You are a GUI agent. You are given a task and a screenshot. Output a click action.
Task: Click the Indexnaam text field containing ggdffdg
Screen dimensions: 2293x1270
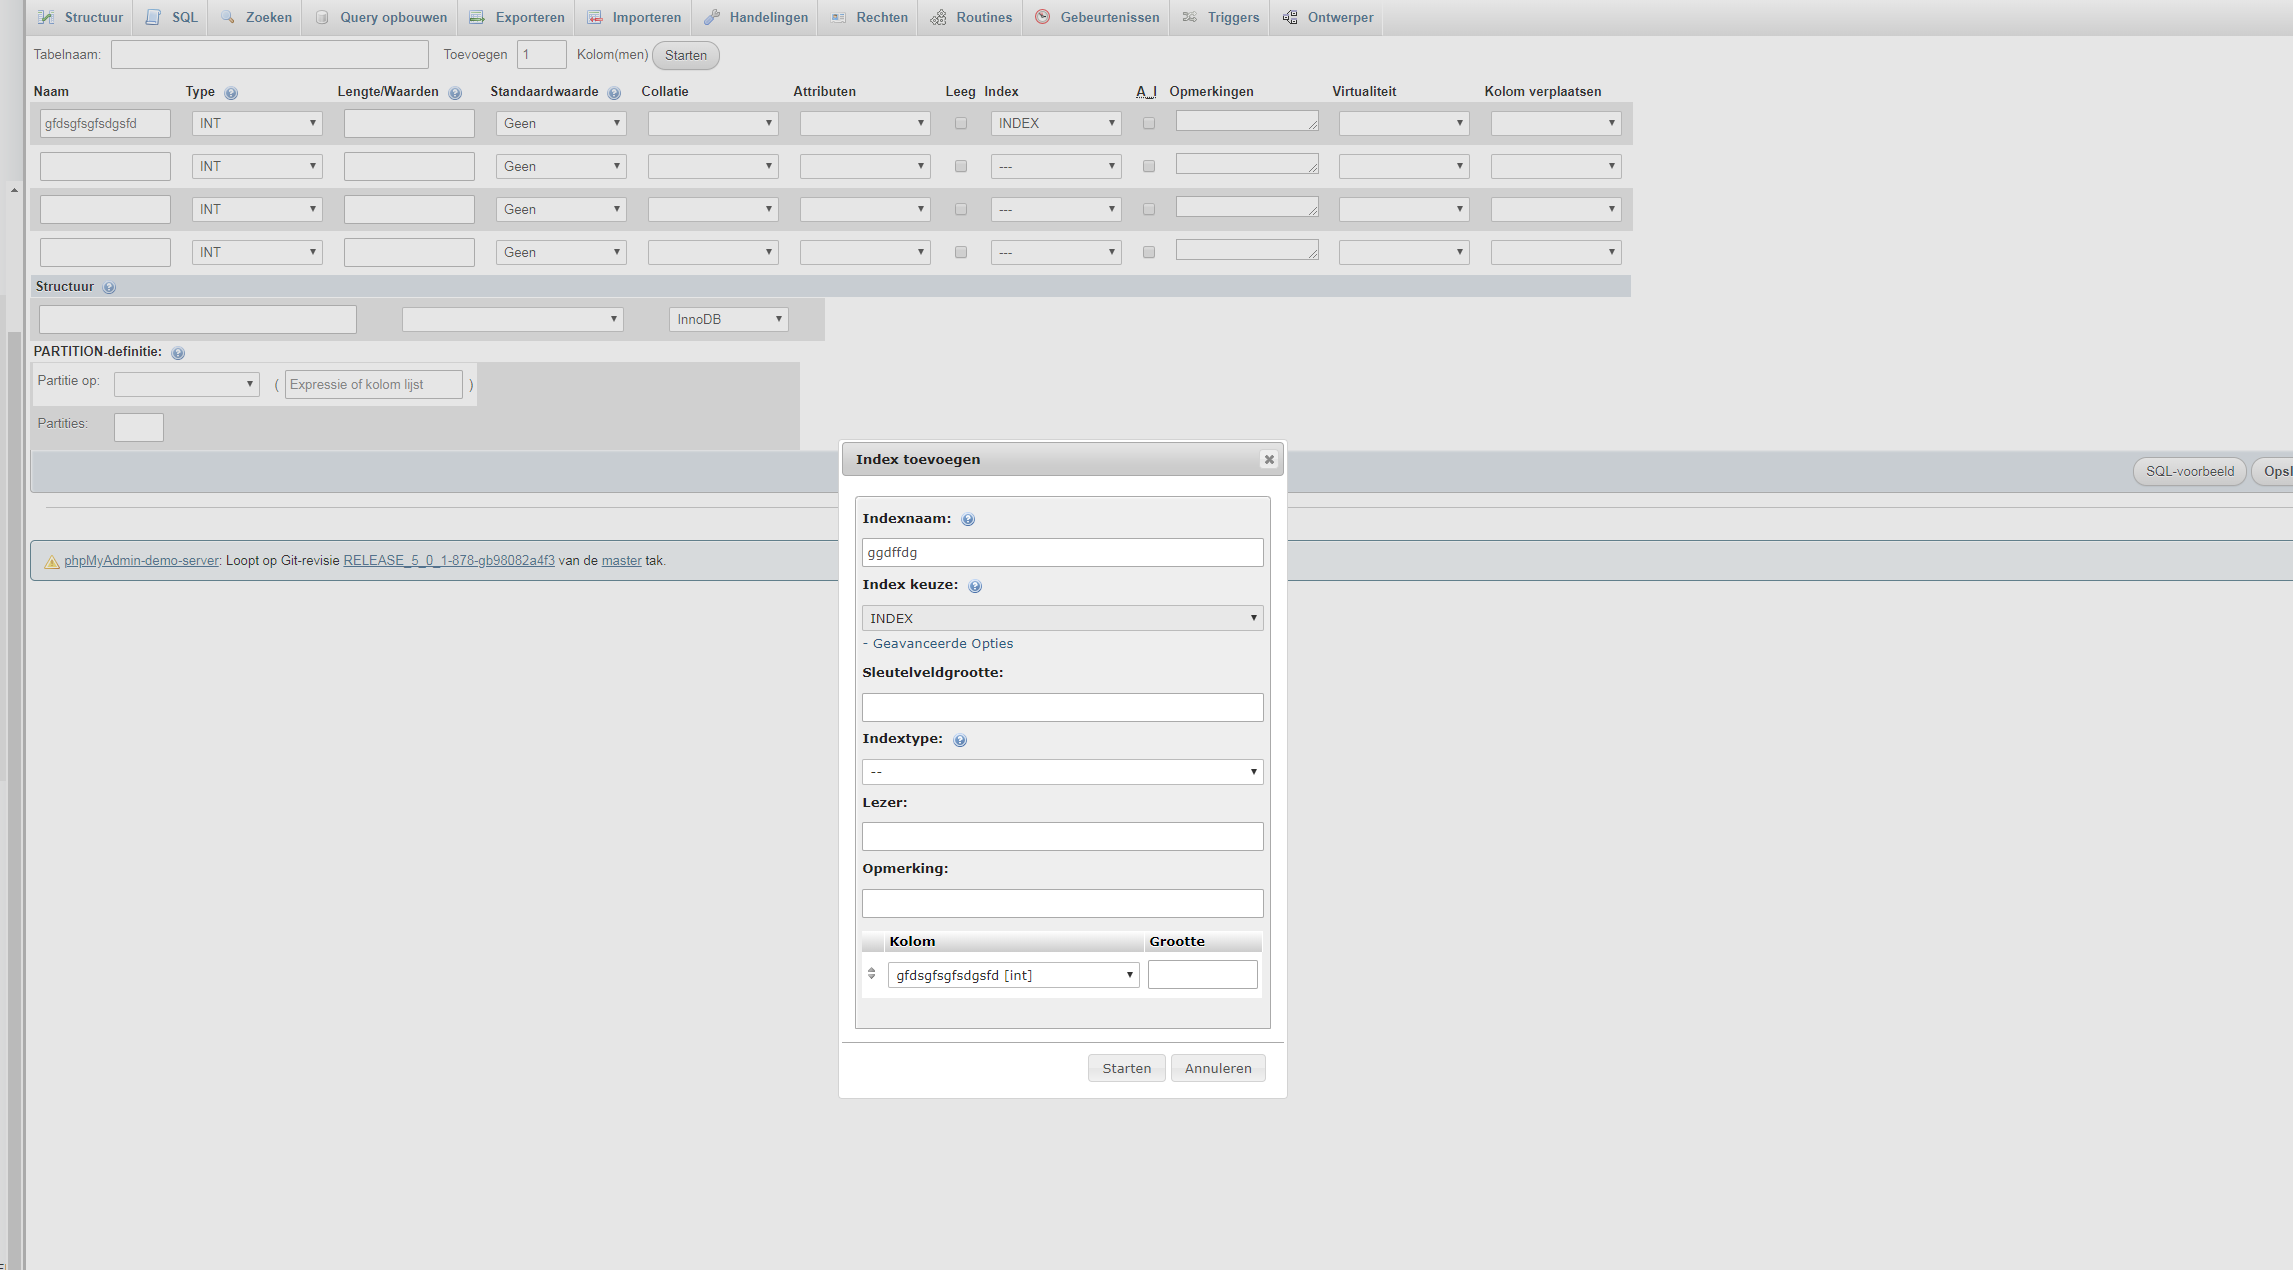[1062, 551]
